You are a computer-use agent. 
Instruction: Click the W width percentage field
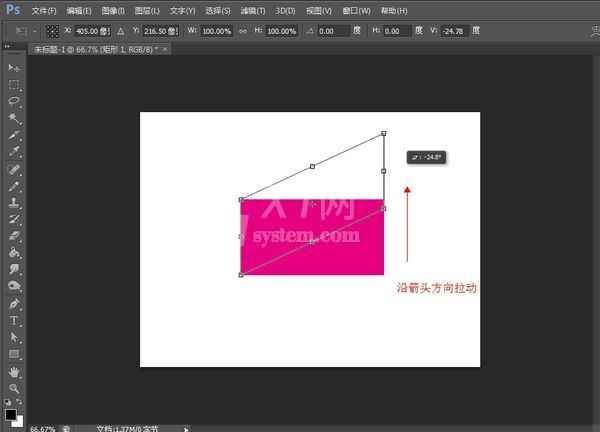(x=216, y=31)
